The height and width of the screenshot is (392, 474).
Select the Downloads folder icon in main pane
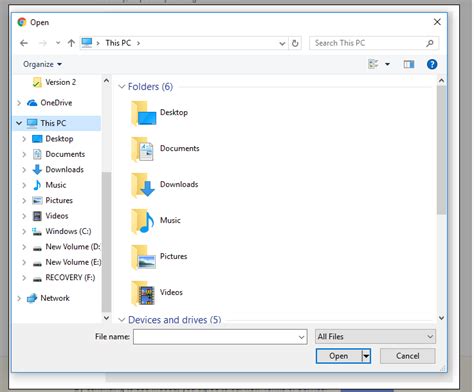(143, 185)
